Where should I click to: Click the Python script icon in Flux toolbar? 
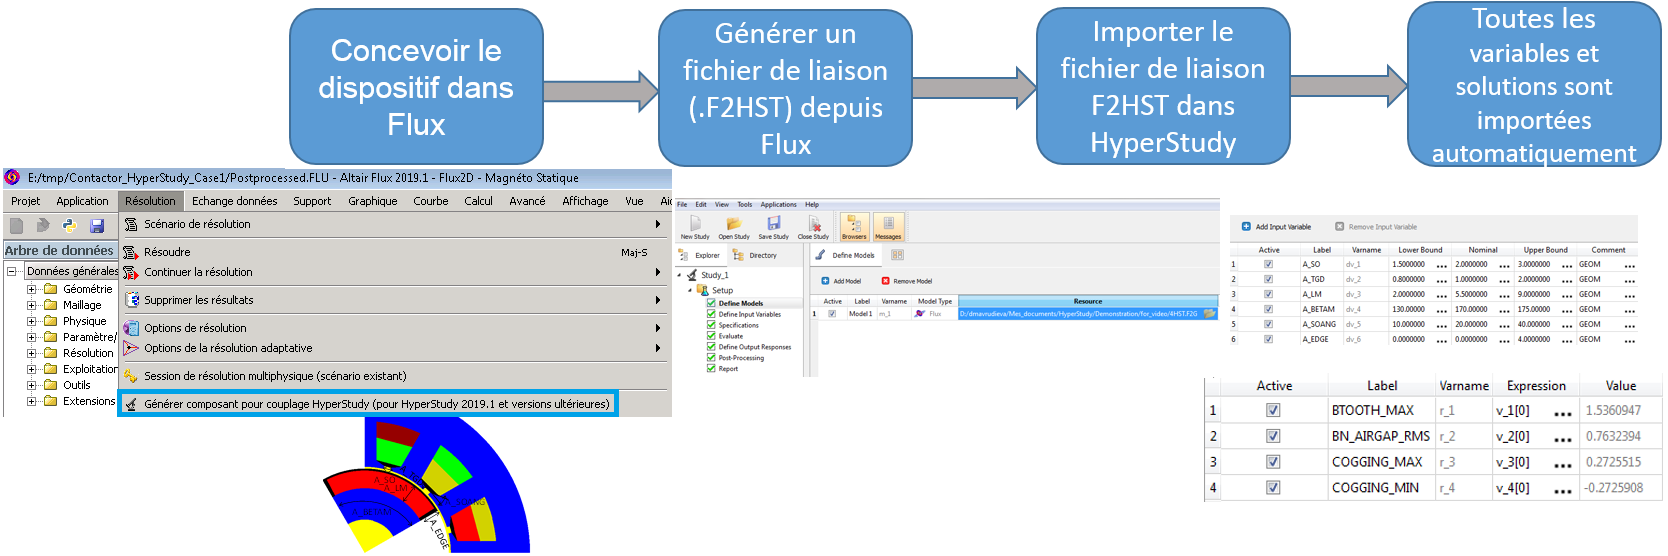(70, 226)
